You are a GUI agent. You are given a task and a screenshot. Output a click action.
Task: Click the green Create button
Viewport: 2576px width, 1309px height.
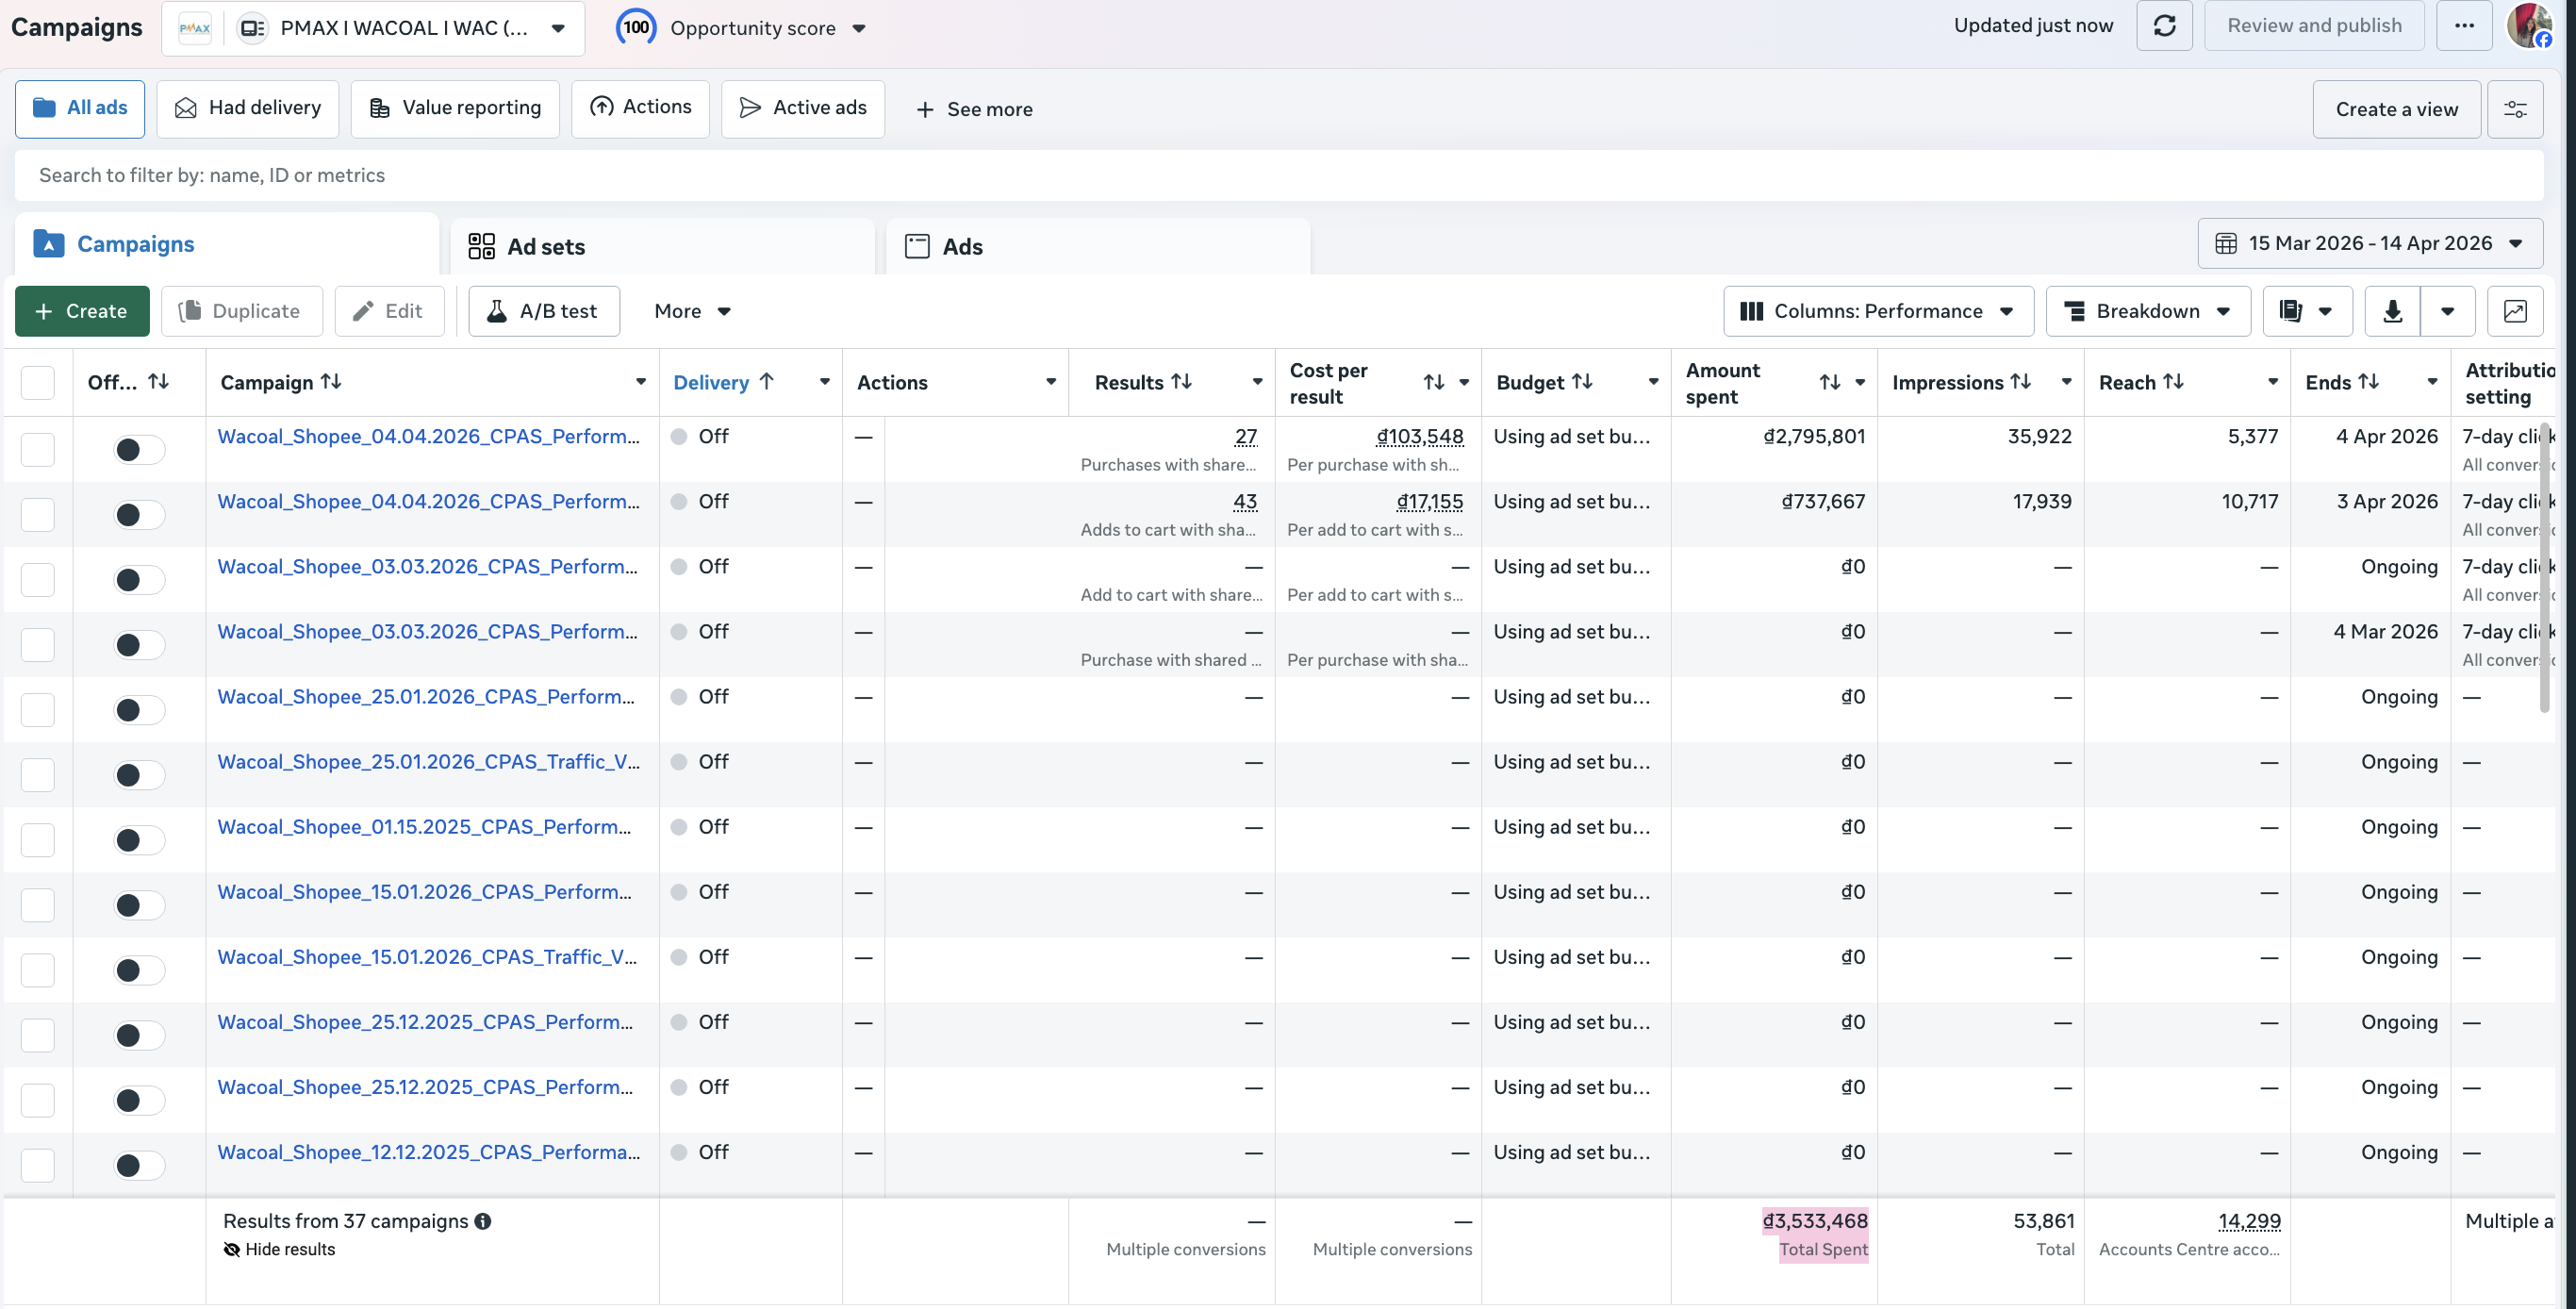pos(82,311)
